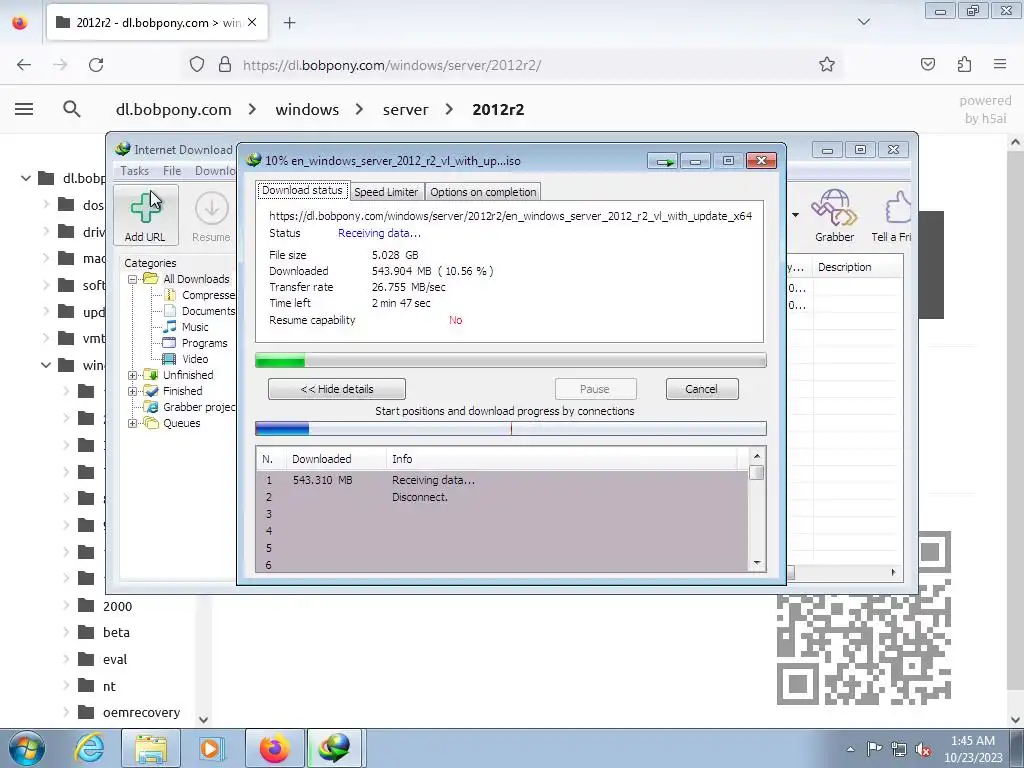Cancel the download
Screen dimensions: 1024x768
coord(702,389)
